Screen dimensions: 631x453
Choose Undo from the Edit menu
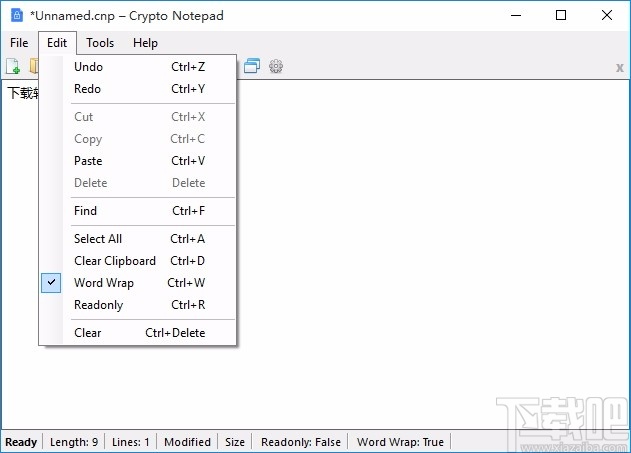tap(139, 67)
